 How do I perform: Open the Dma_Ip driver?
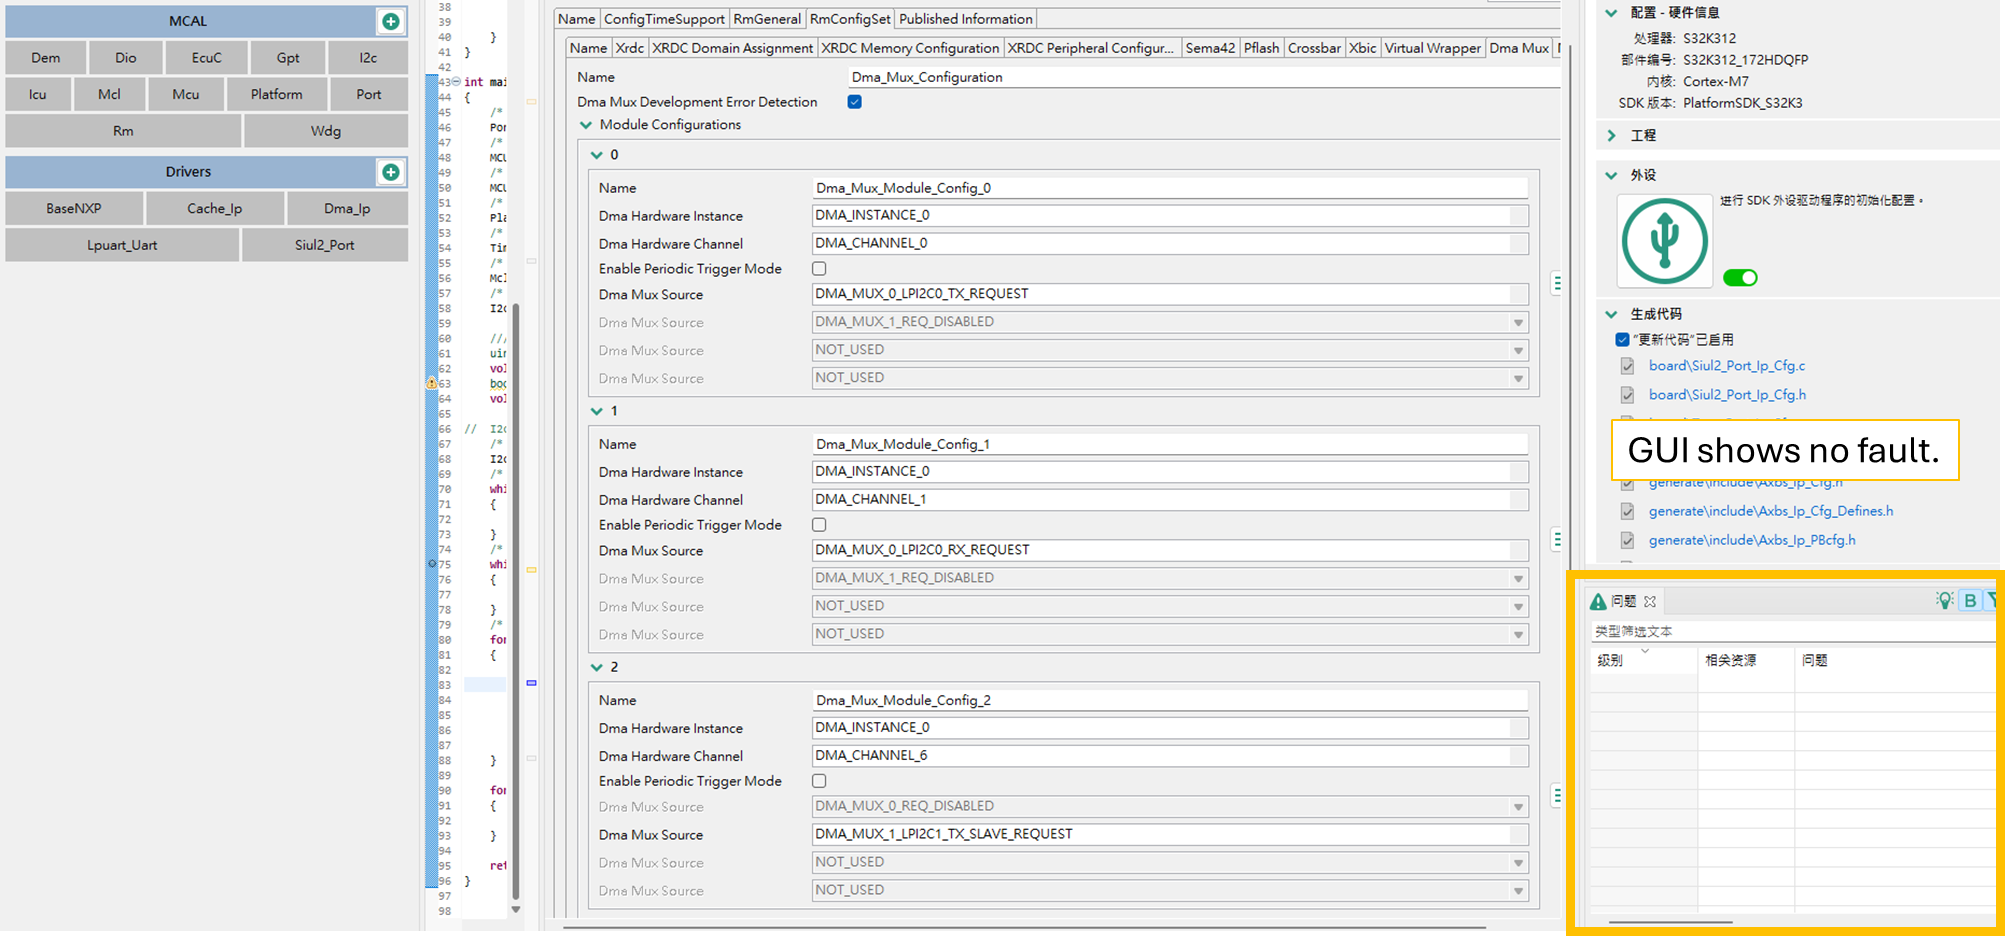pyautogui.click(x=347, y=209)
